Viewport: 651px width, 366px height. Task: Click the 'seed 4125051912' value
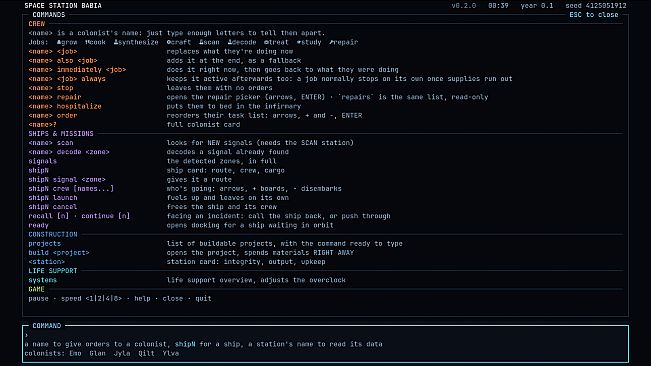coord(596,6)
